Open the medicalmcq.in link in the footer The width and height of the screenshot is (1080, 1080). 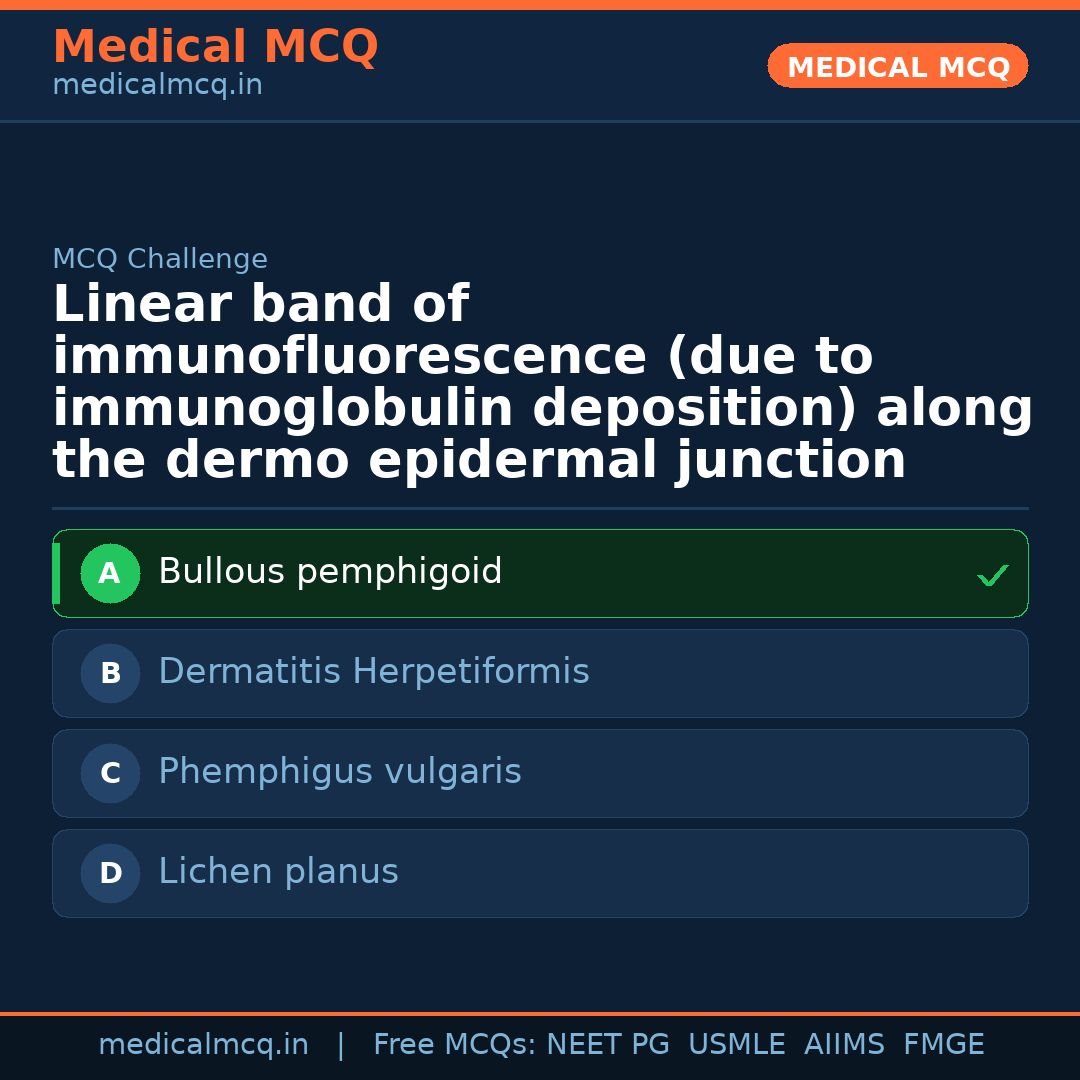(203, 1045)
